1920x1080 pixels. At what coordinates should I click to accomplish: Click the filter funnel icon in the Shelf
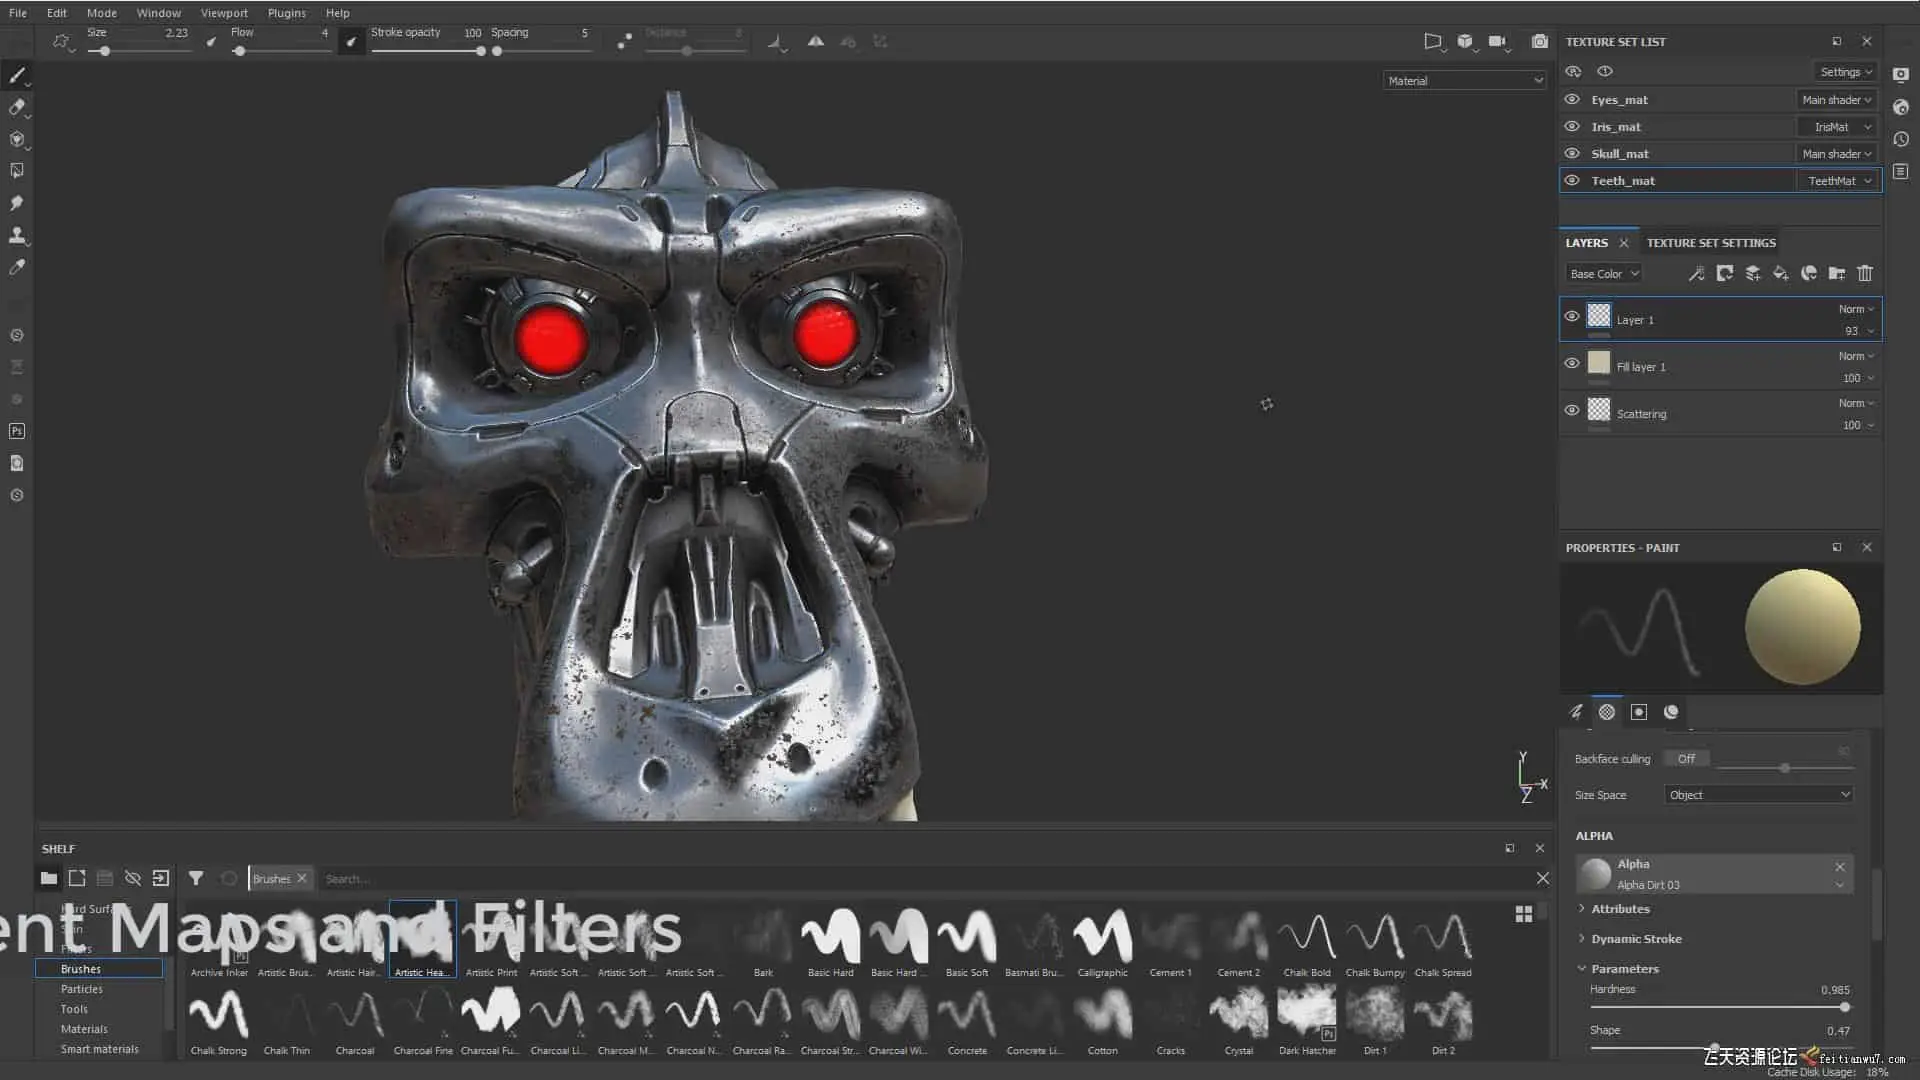196,878
